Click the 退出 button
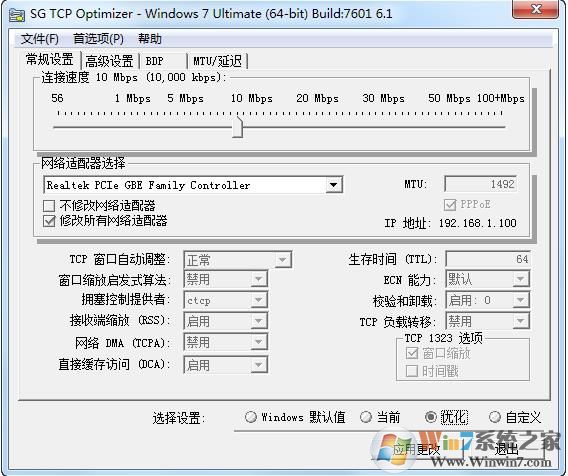The image size is (568, 476). click(x=506, y=450)
